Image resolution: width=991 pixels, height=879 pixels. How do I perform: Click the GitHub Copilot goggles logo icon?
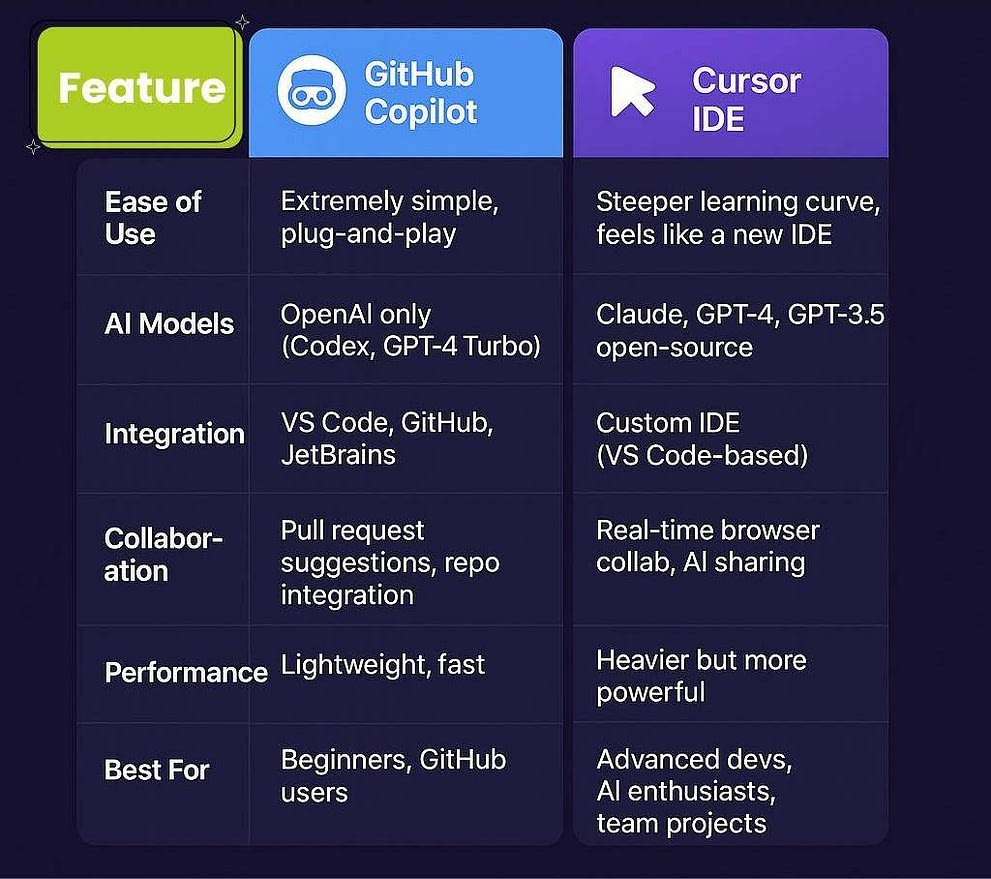pyautogui.click(x=311, y=90)
